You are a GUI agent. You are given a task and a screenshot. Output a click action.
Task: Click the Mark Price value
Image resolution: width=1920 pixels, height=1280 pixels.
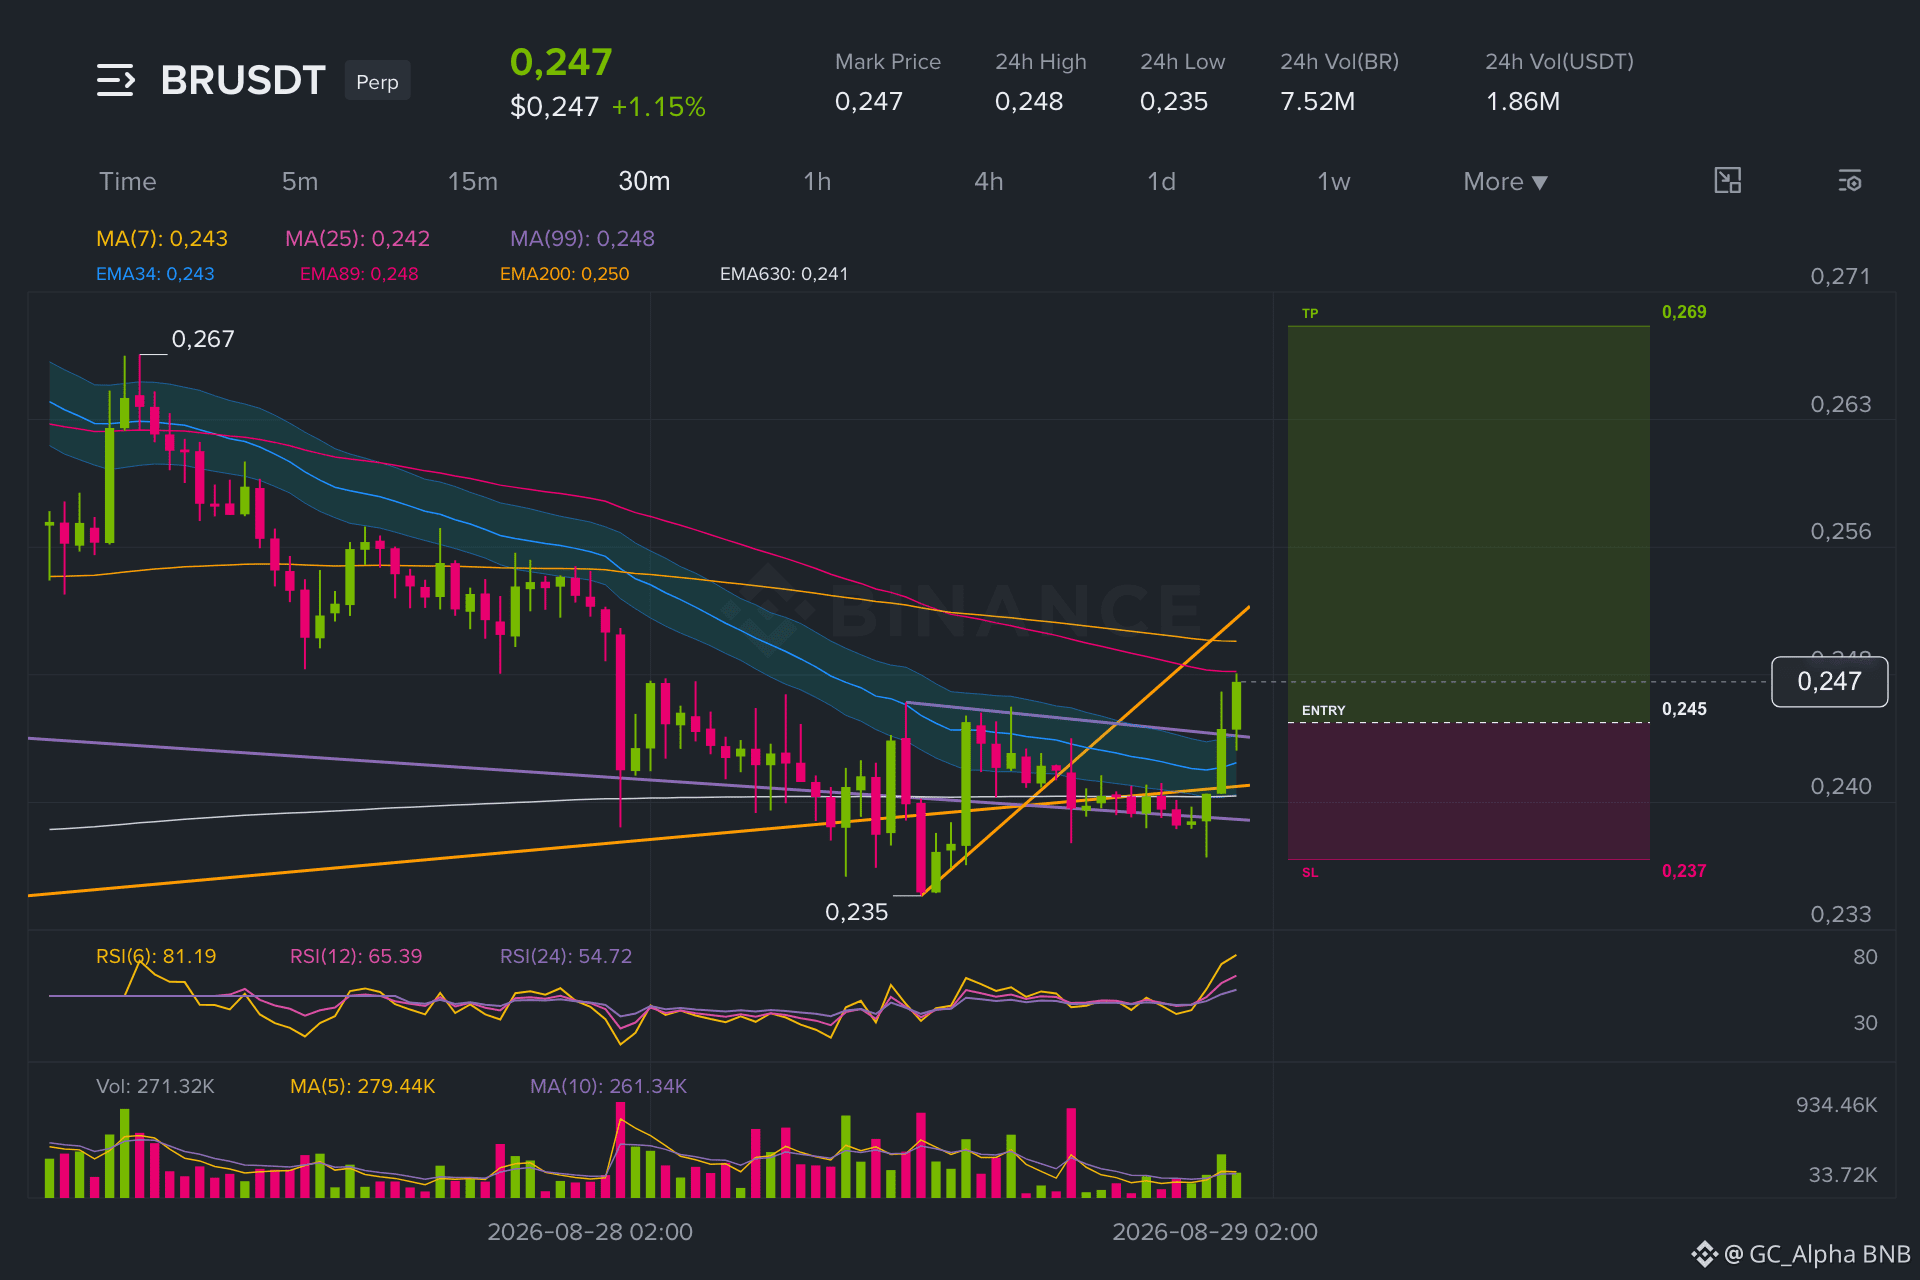coord(869,102)
